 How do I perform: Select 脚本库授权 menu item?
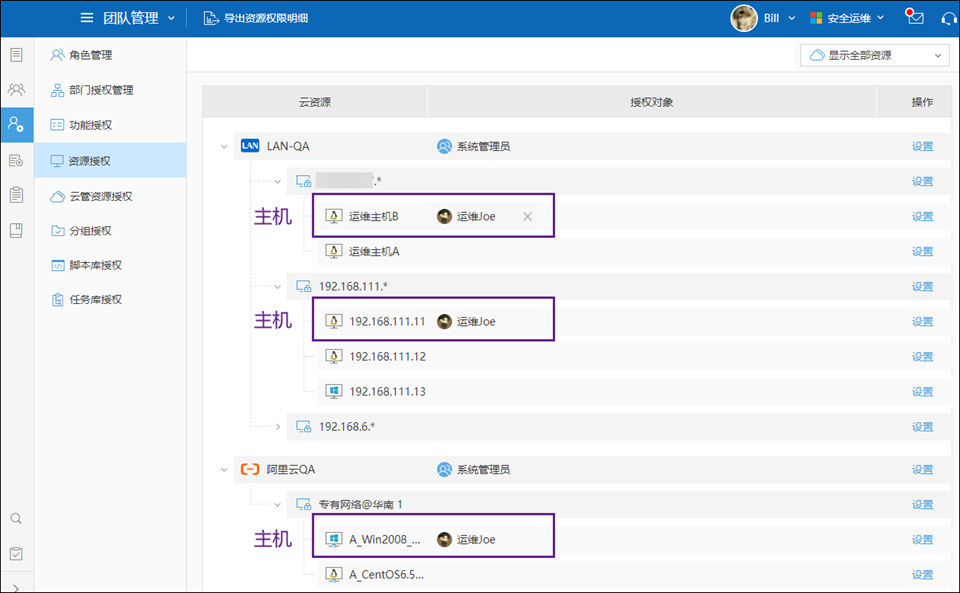pos(95,265)
